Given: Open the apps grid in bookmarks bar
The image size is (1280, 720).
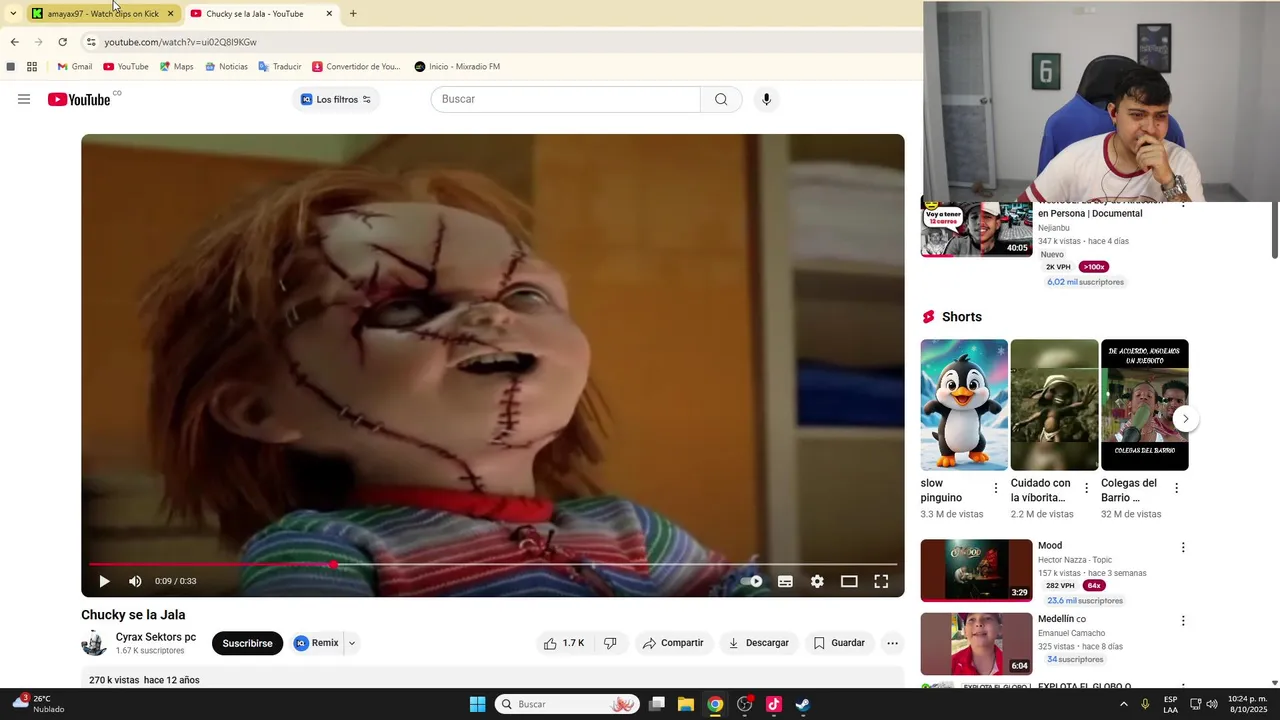Looking at the screenshot, I should coord(32,67).
